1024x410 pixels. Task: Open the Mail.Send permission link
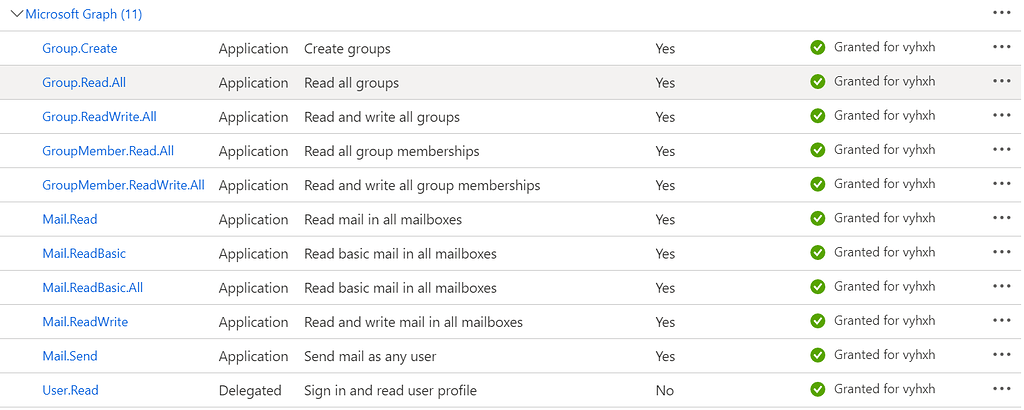tap(70, 356)
